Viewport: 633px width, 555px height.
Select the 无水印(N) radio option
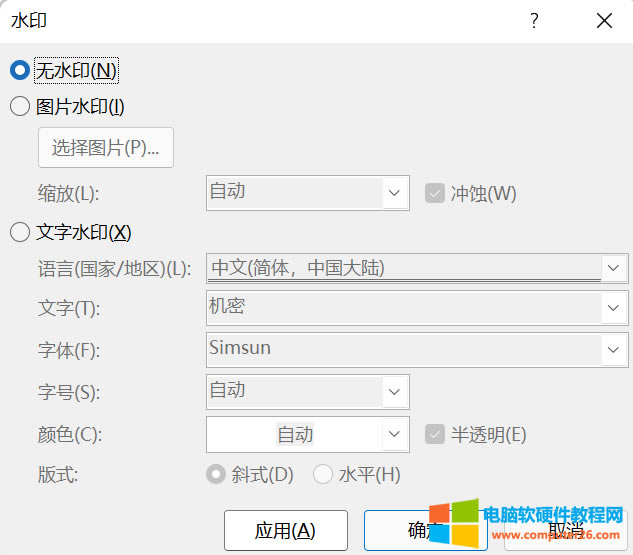(x=19, y=71)
